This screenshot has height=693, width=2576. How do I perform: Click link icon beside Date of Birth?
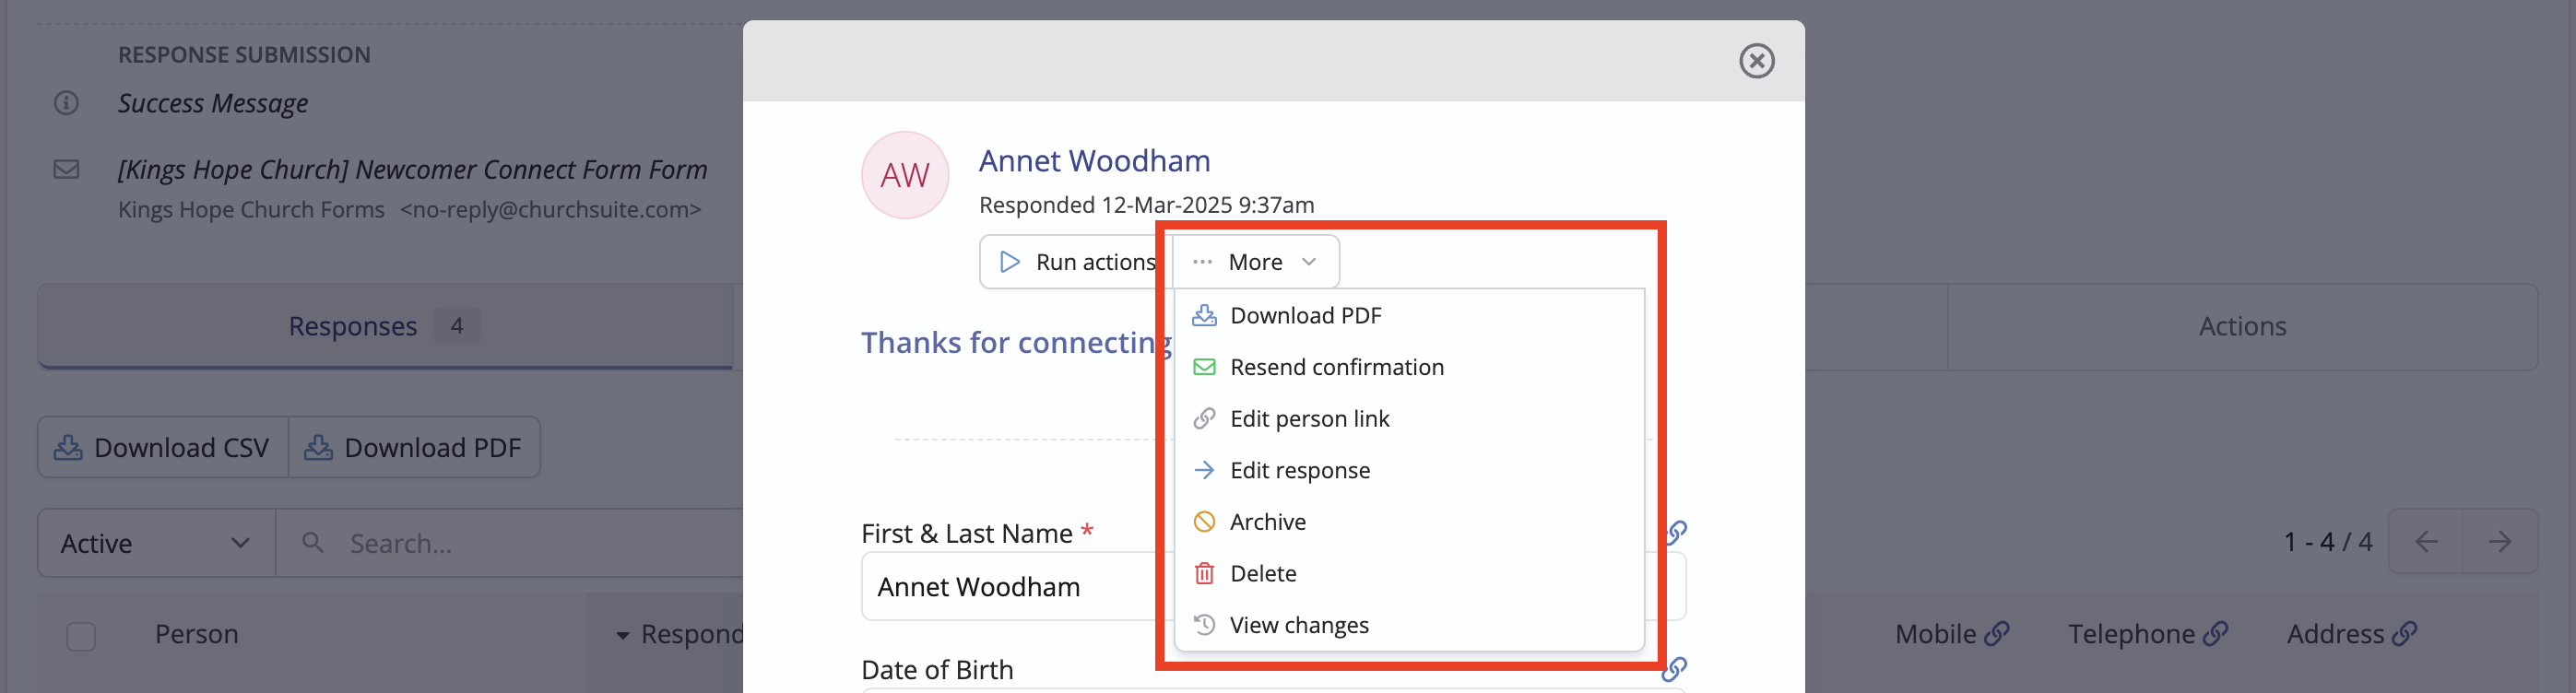click(1674, 669)
